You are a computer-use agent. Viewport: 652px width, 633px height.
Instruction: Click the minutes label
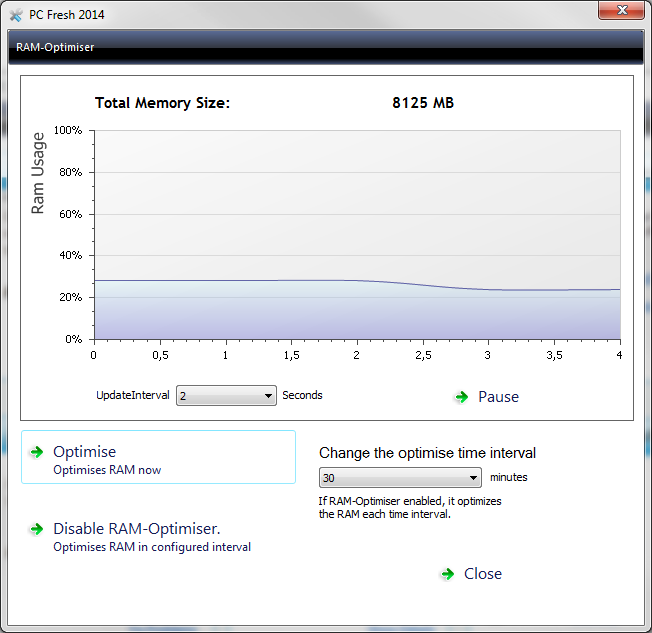pyautogui.click(x=509, y=477)
